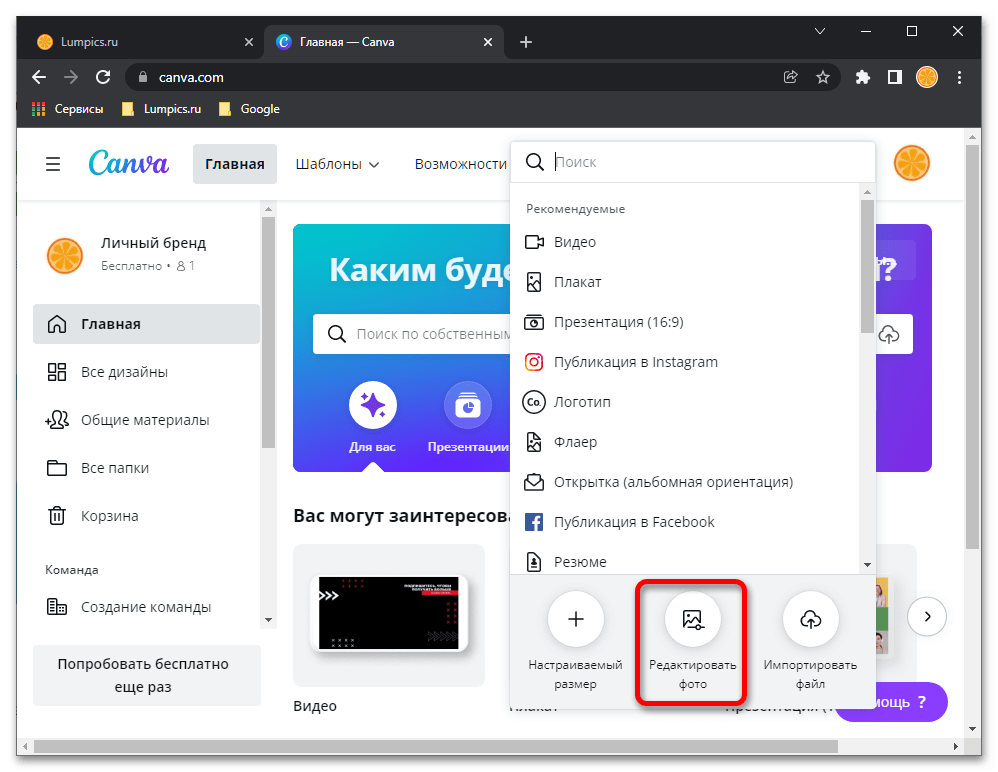Viewport: 998px width, 772px height.
Task: Click the orange profile avatar in Canva header
Action: 911,163
